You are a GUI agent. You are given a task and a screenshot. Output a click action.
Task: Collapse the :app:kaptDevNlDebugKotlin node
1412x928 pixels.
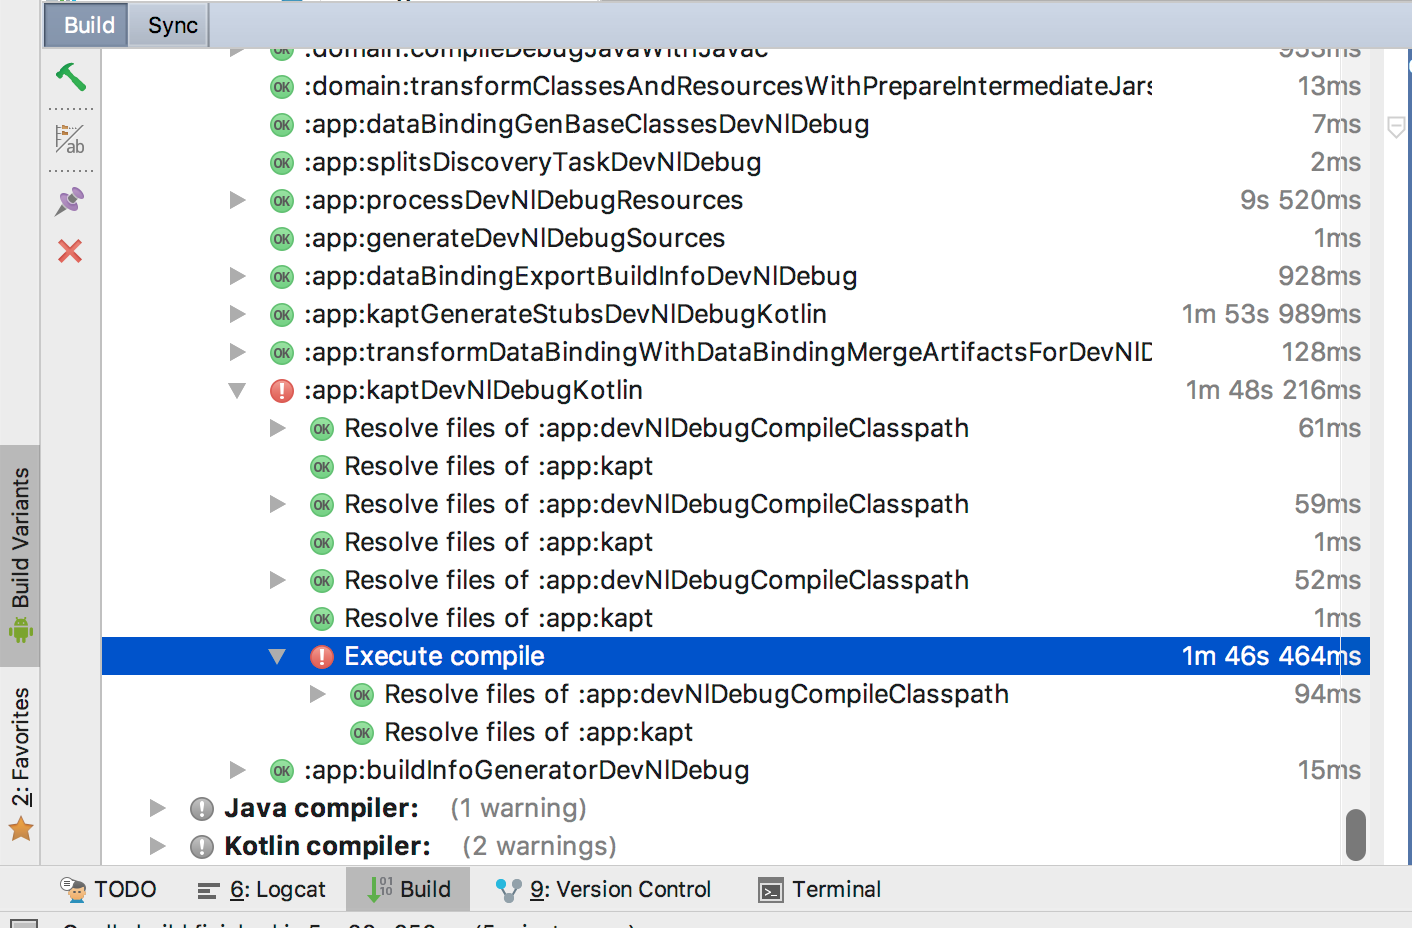(x=237, y=391)
